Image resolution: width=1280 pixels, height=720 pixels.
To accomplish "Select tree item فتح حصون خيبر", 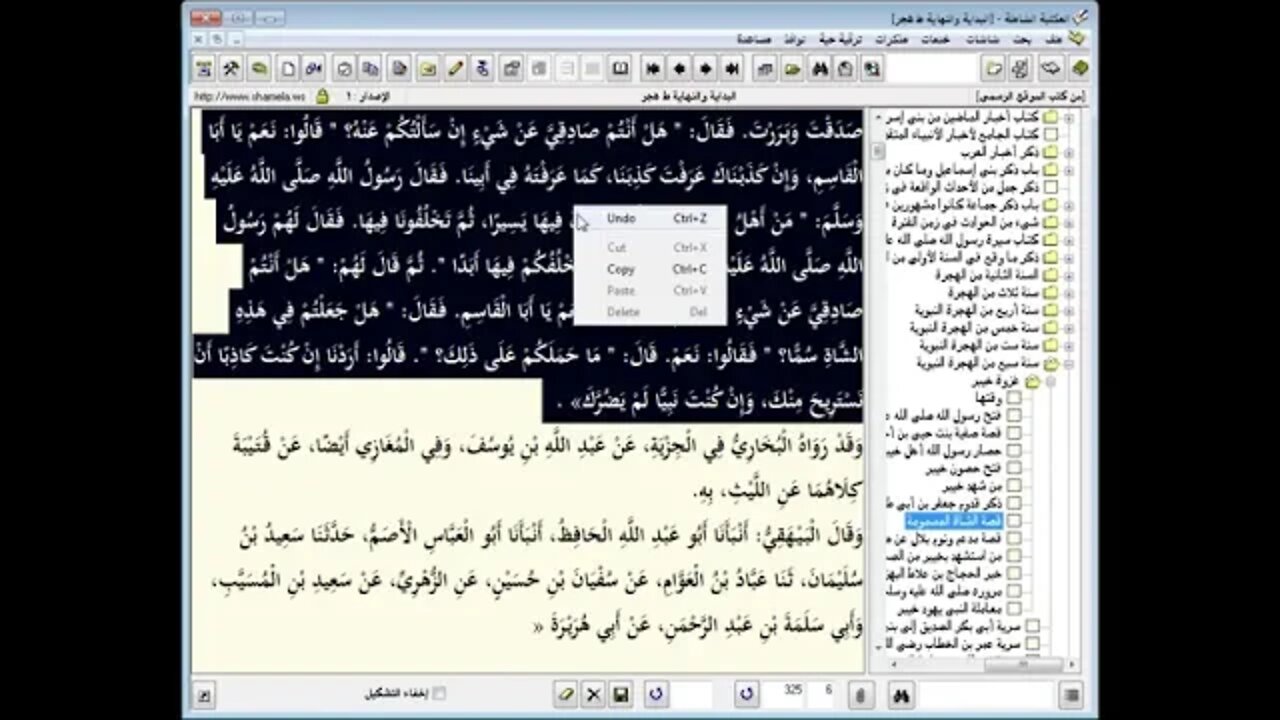I will point(965,469).
